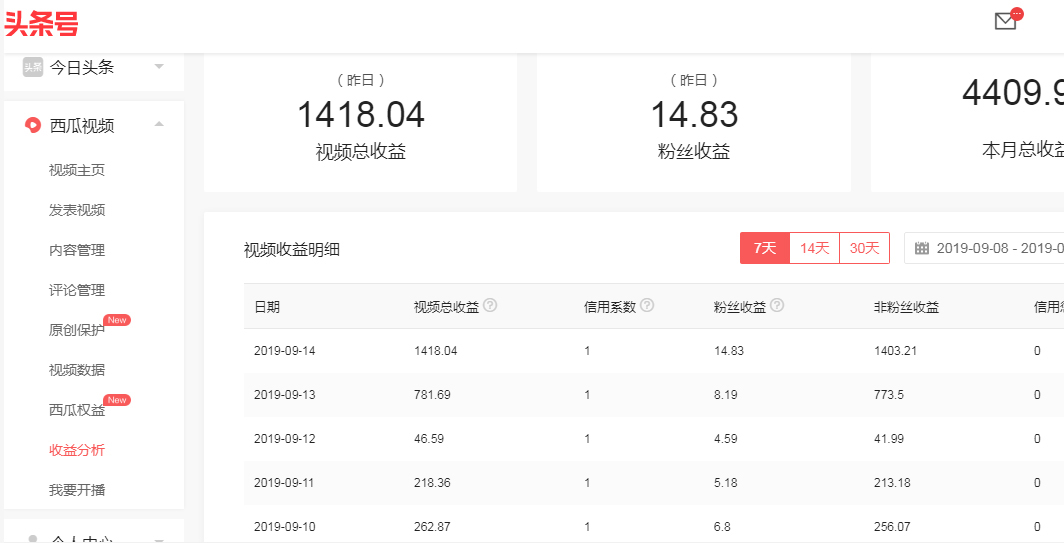Viewport: 1064px width, 543px height.
Task: Click the 日期 column header
Action: click(x=267, y=307)
